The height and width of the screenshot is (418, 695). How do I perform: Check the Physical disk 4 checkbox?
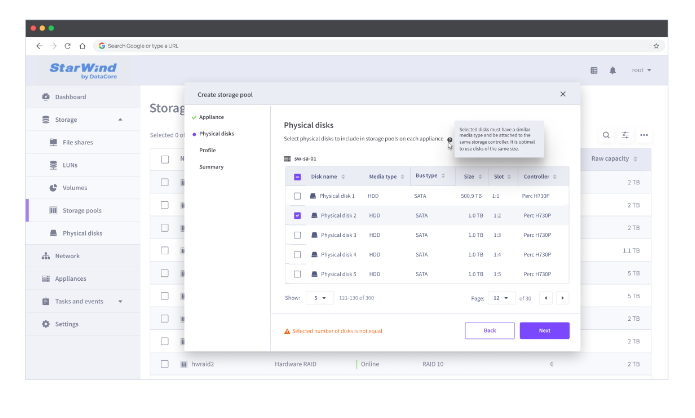297,255
